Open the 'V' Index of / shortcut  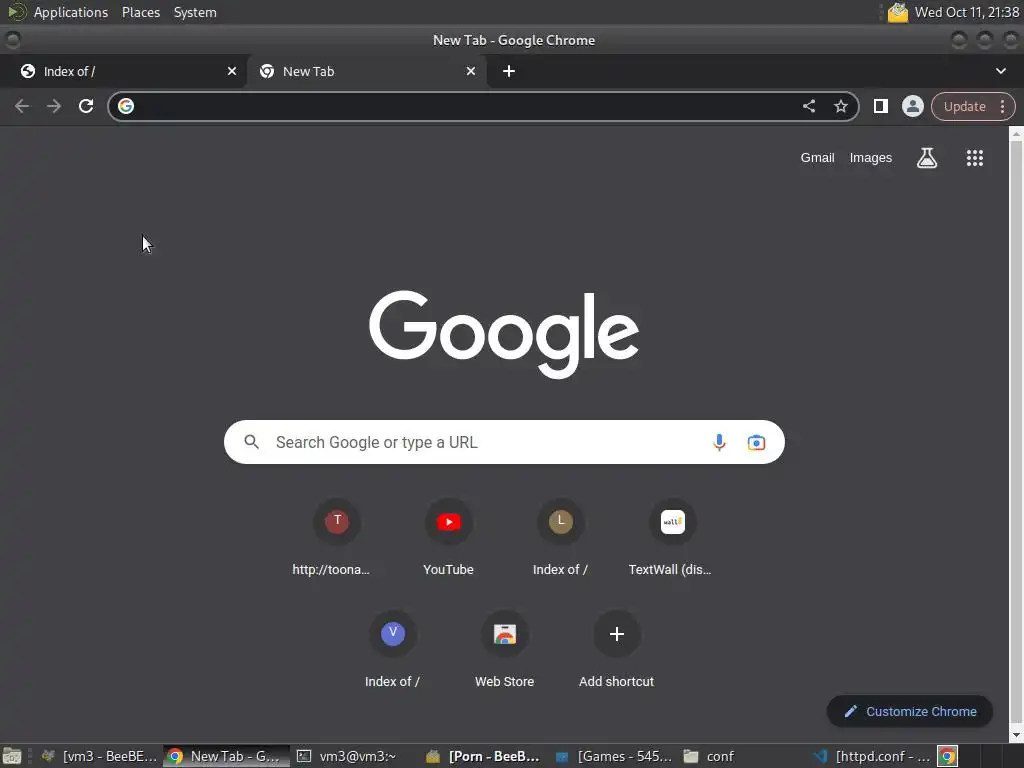[x=392, y=650]
